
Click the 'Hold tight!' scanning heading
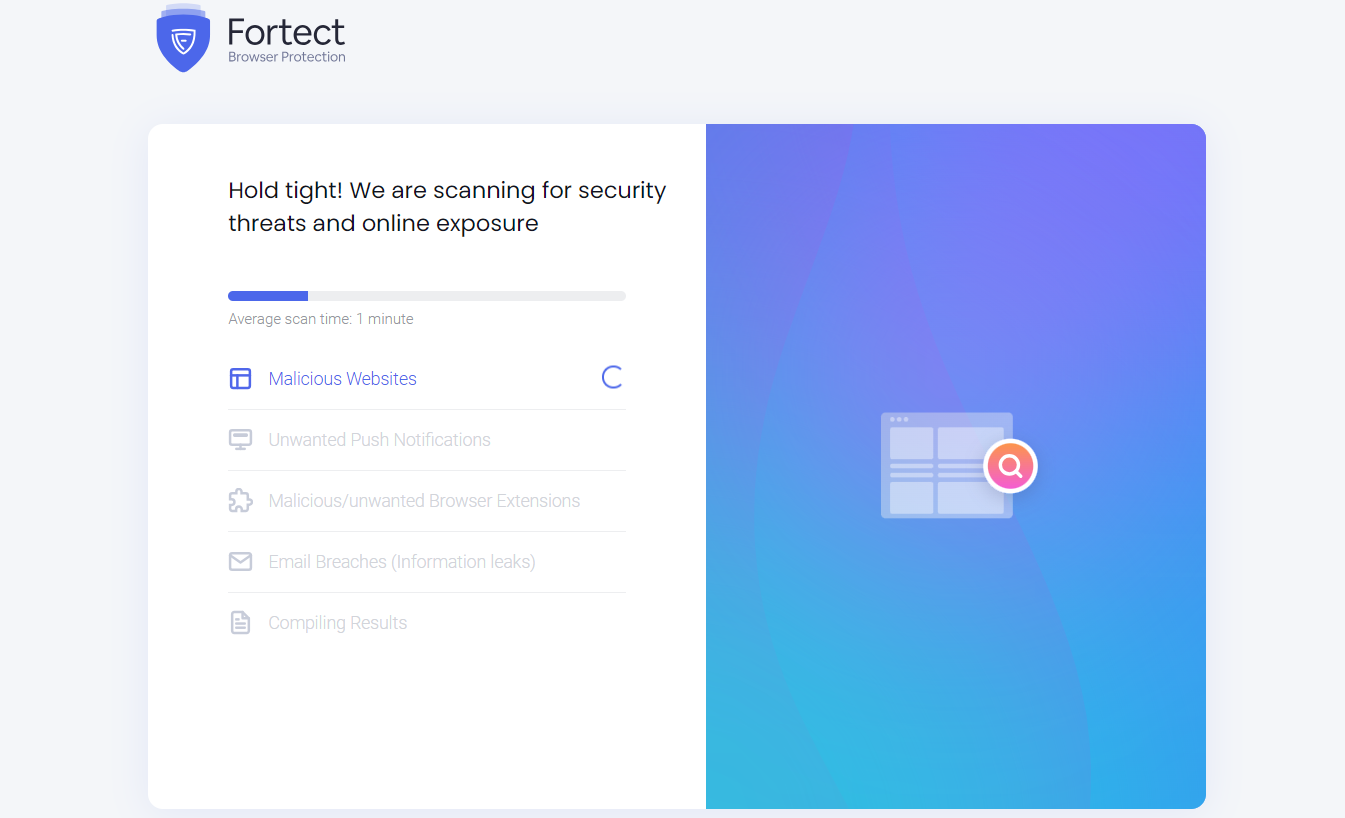point(447,207)
